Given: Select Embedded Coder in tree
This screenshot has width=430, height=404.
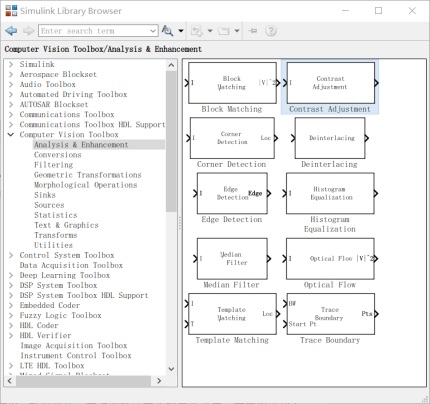Looking at the screenshot, I should point(50,305).
